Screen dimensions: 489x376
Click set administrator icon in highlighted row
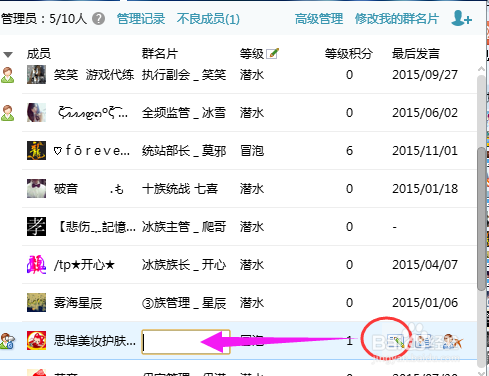(424, 341)
